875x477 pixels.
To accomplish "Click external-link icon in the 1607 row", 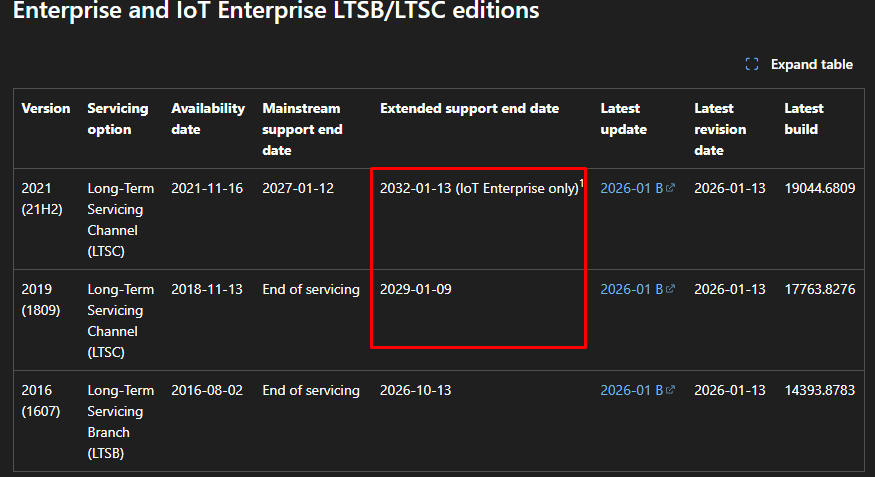I will click(x=670, y=390).
